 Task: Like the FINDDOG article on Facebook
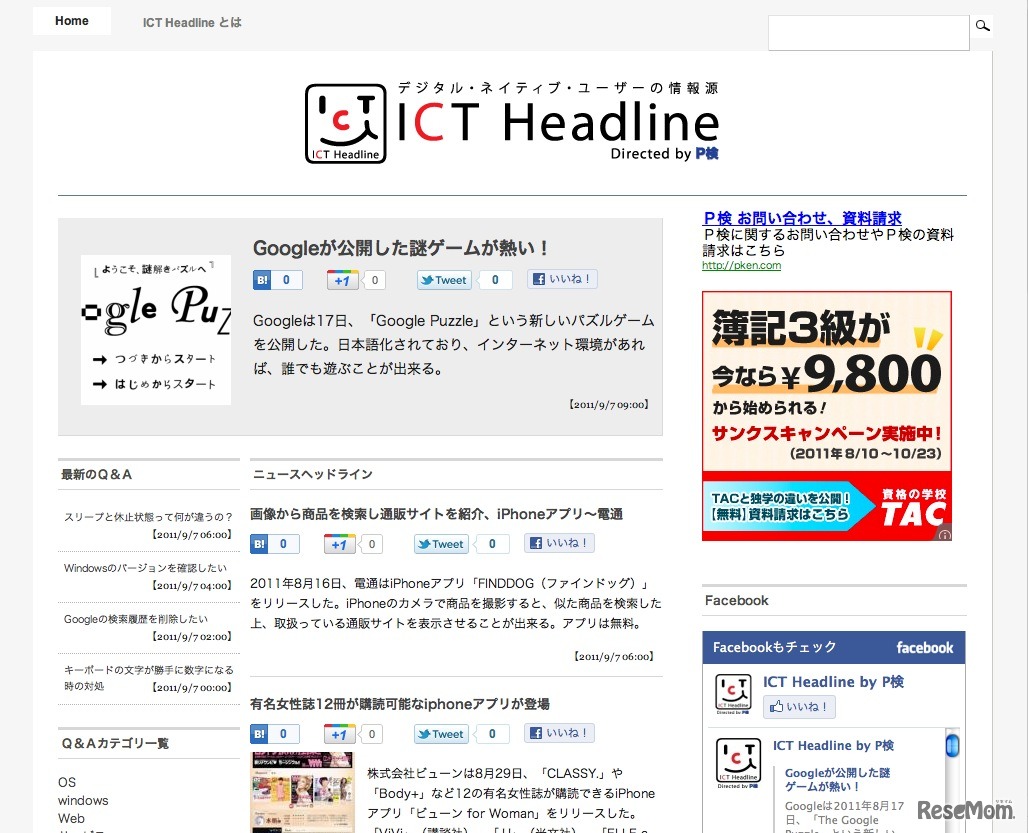(559, 543)
